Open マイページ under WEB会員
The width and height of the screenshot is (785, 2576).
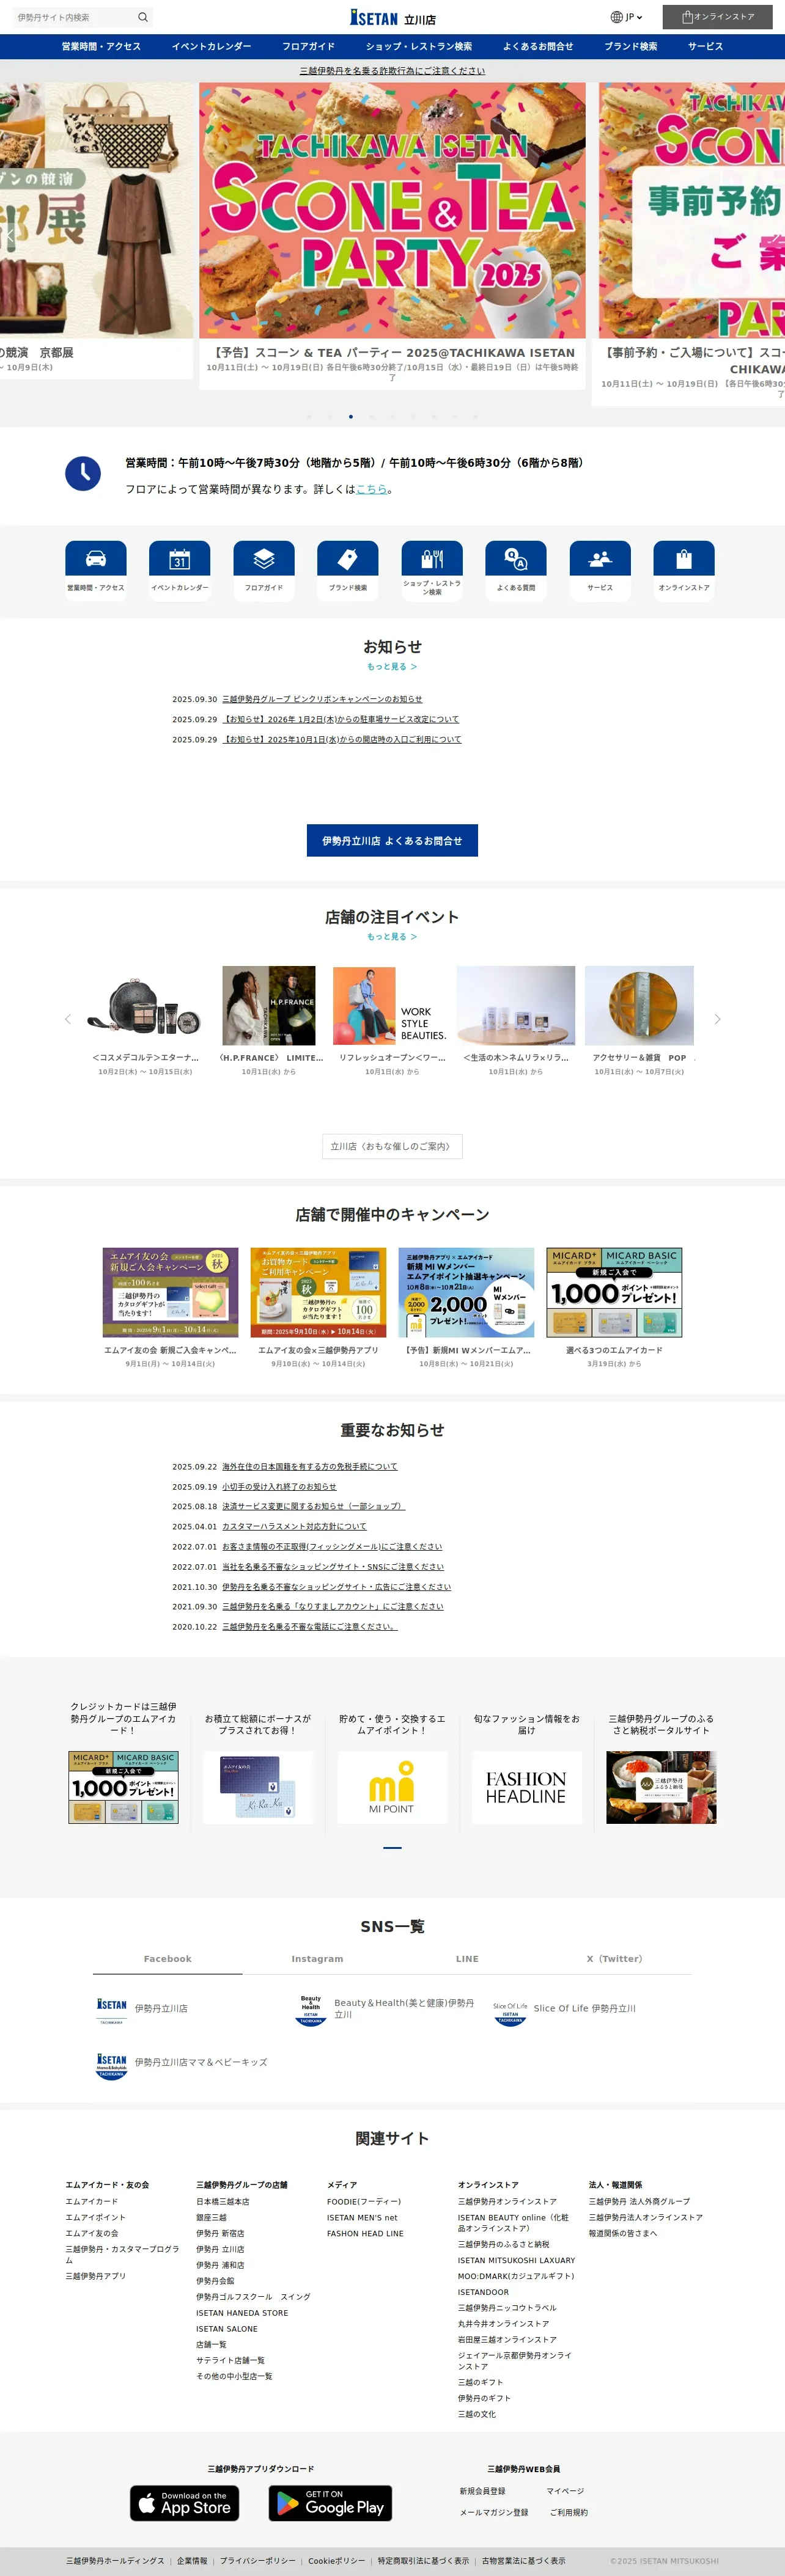(565, 2491)
